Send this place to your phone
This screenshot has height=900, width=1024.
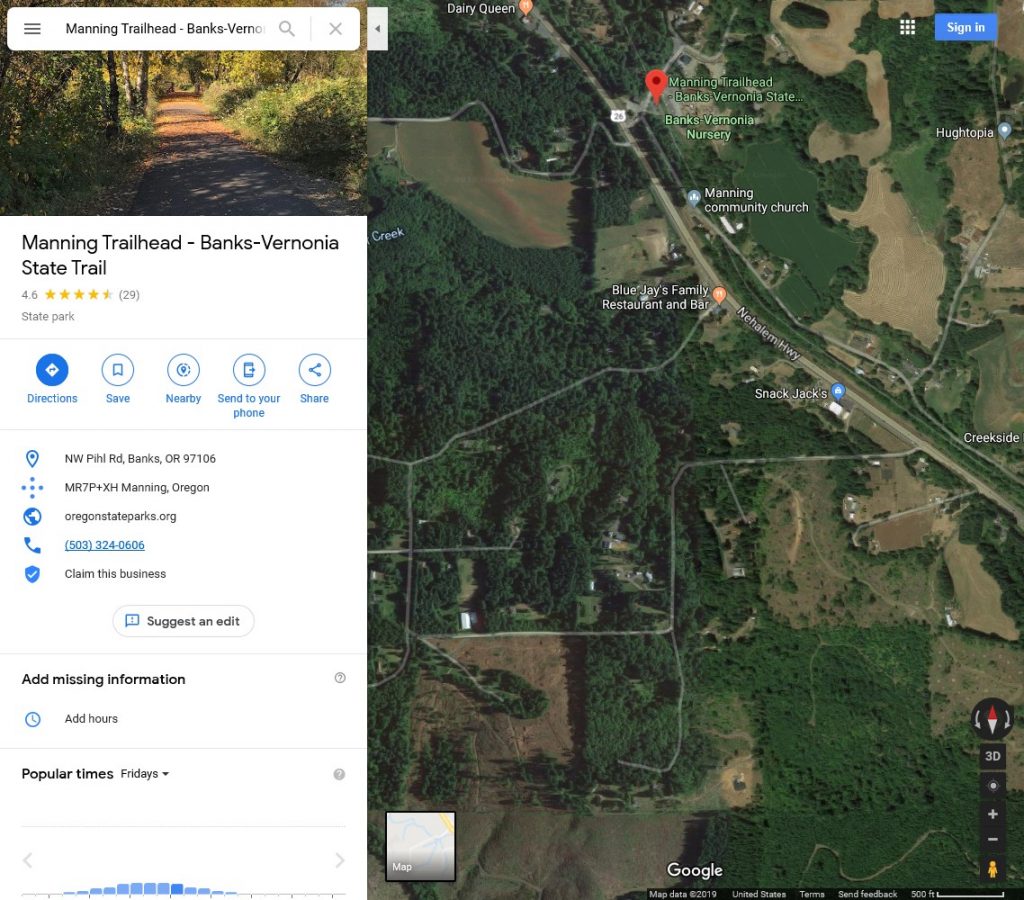click(249, 386)
